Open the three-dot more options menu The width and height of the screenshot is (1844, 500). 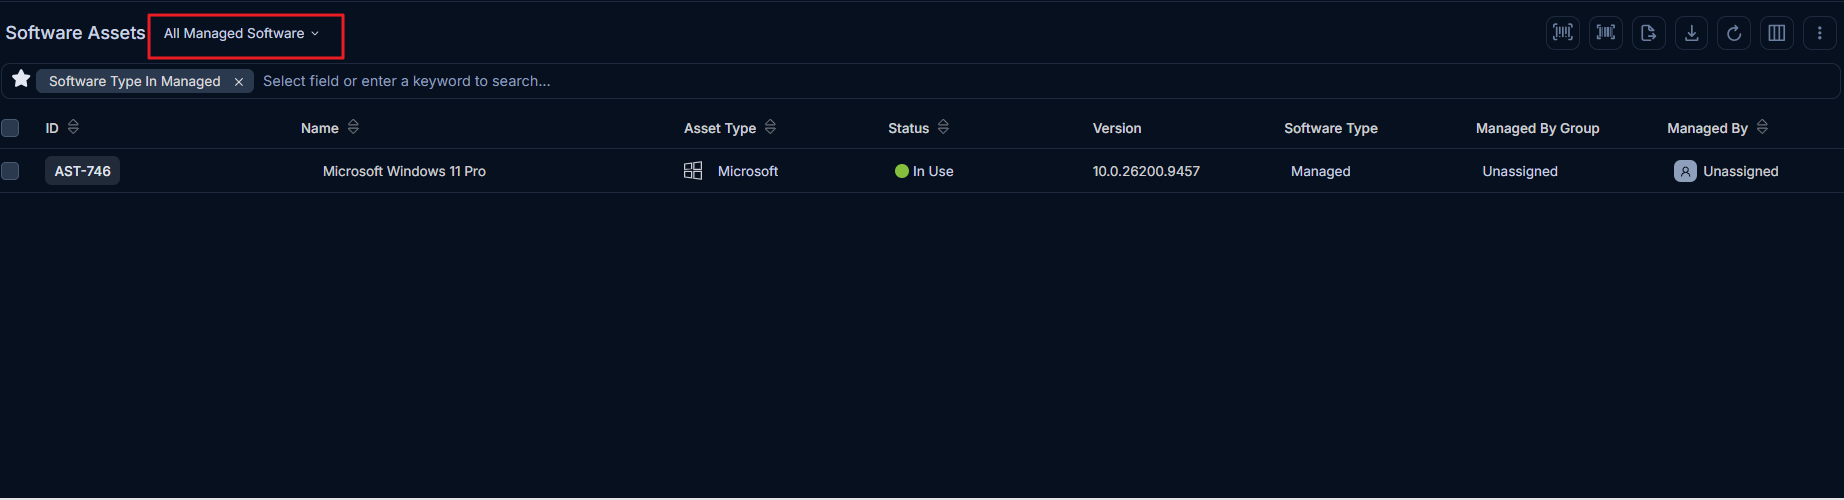coord(1819,33)
